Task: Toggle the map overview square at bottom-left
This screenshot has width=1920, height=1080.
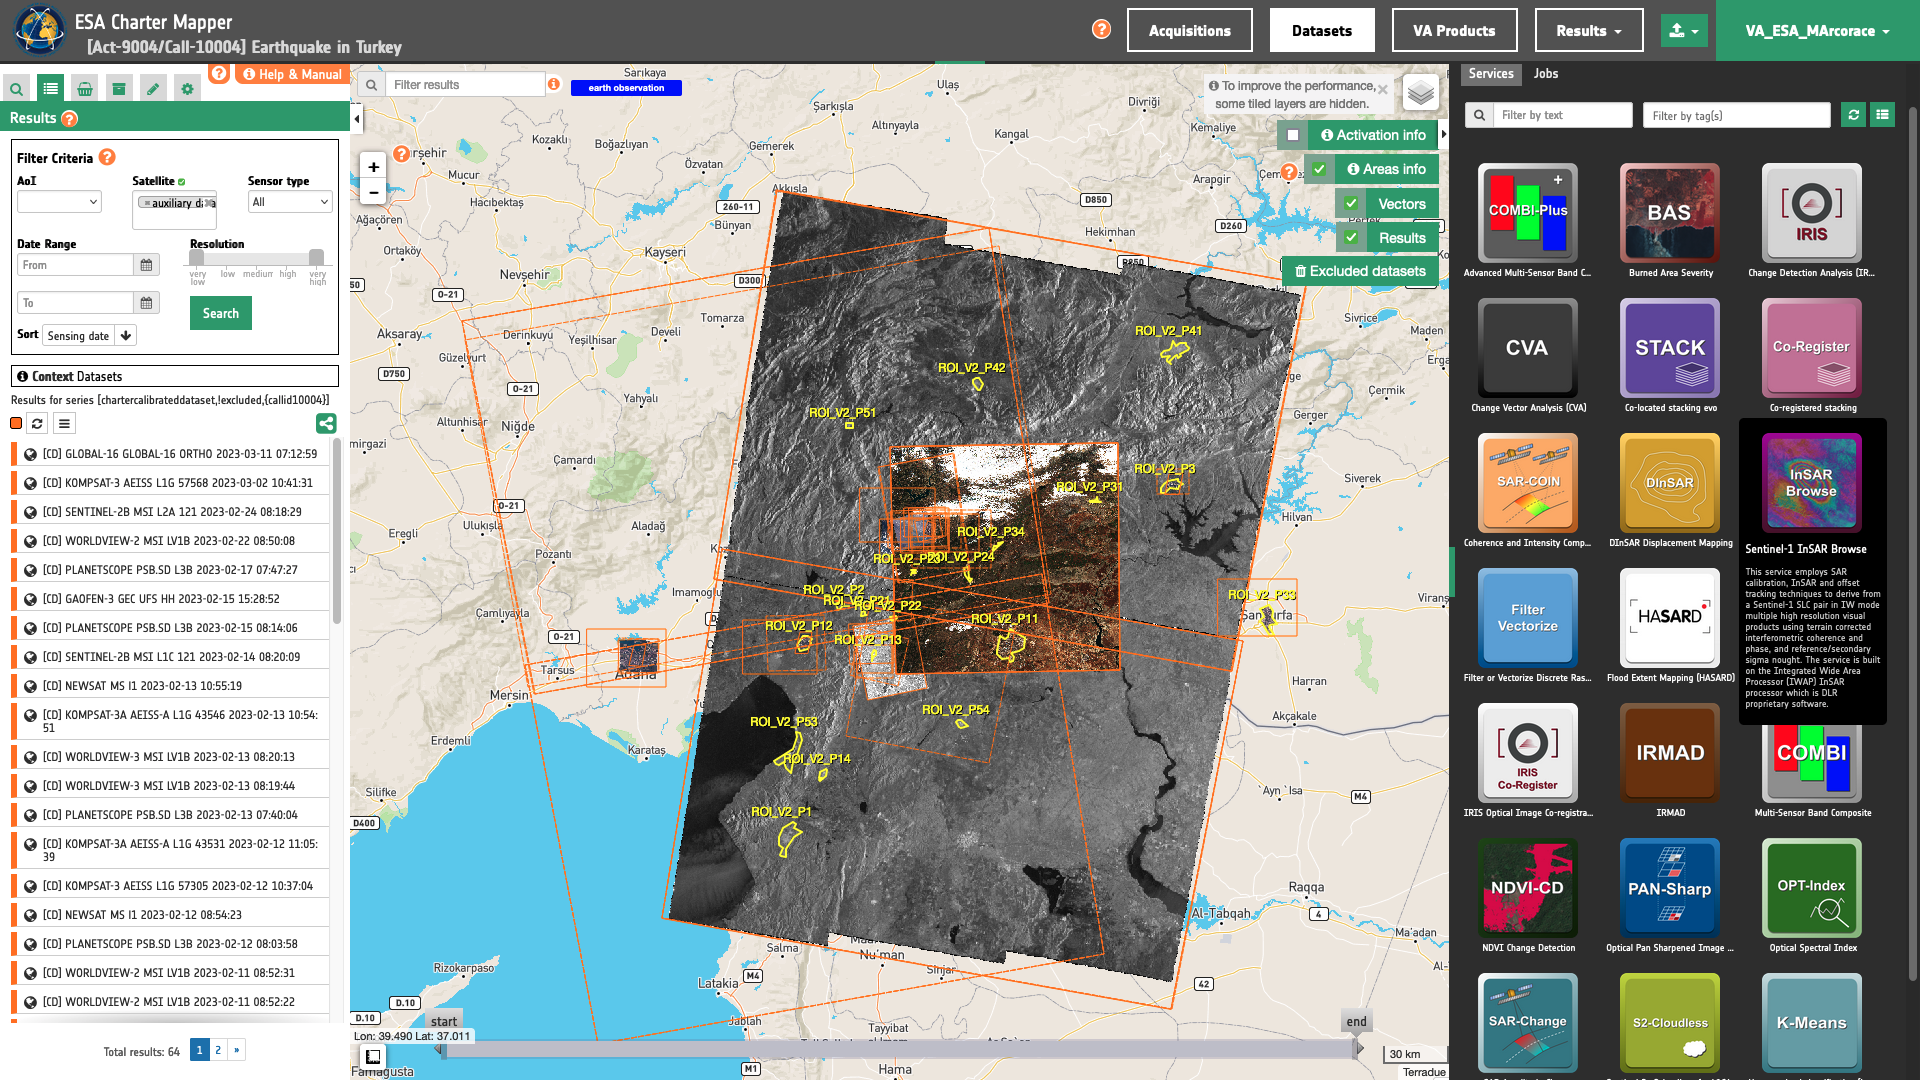Action: (x=373, y=1057)
